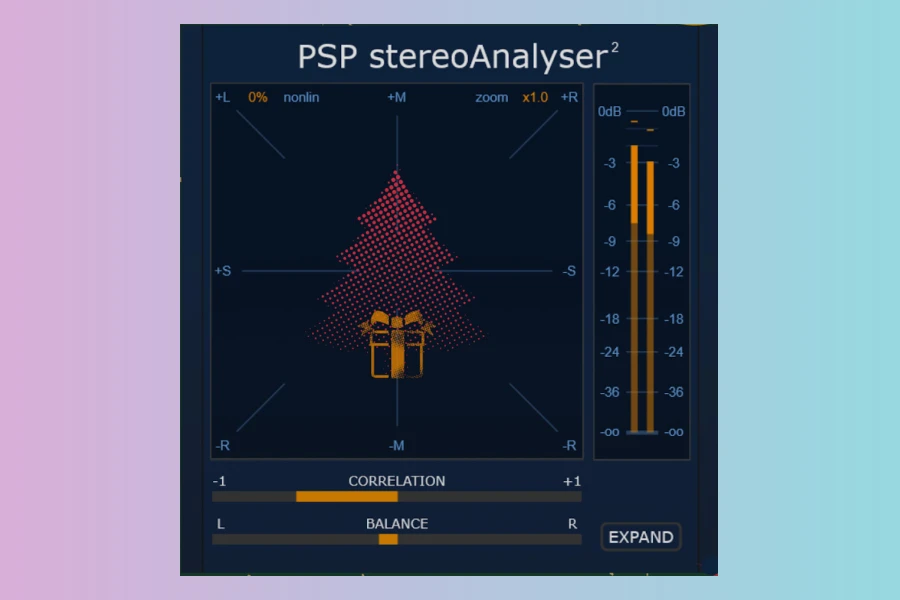Click the right 0dB meter readout
Screen dimensions: 900x600
pyautogui.click(x=674, y=111)
